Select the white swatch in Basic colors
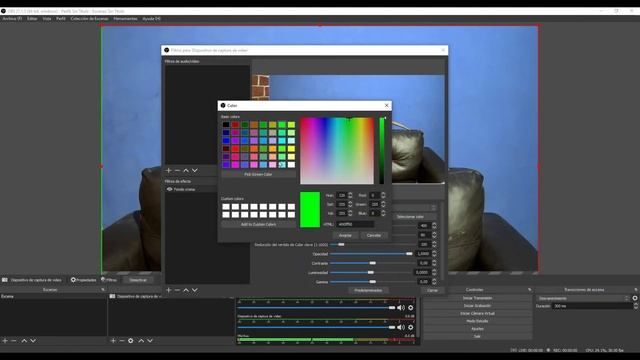 [291, 164]
